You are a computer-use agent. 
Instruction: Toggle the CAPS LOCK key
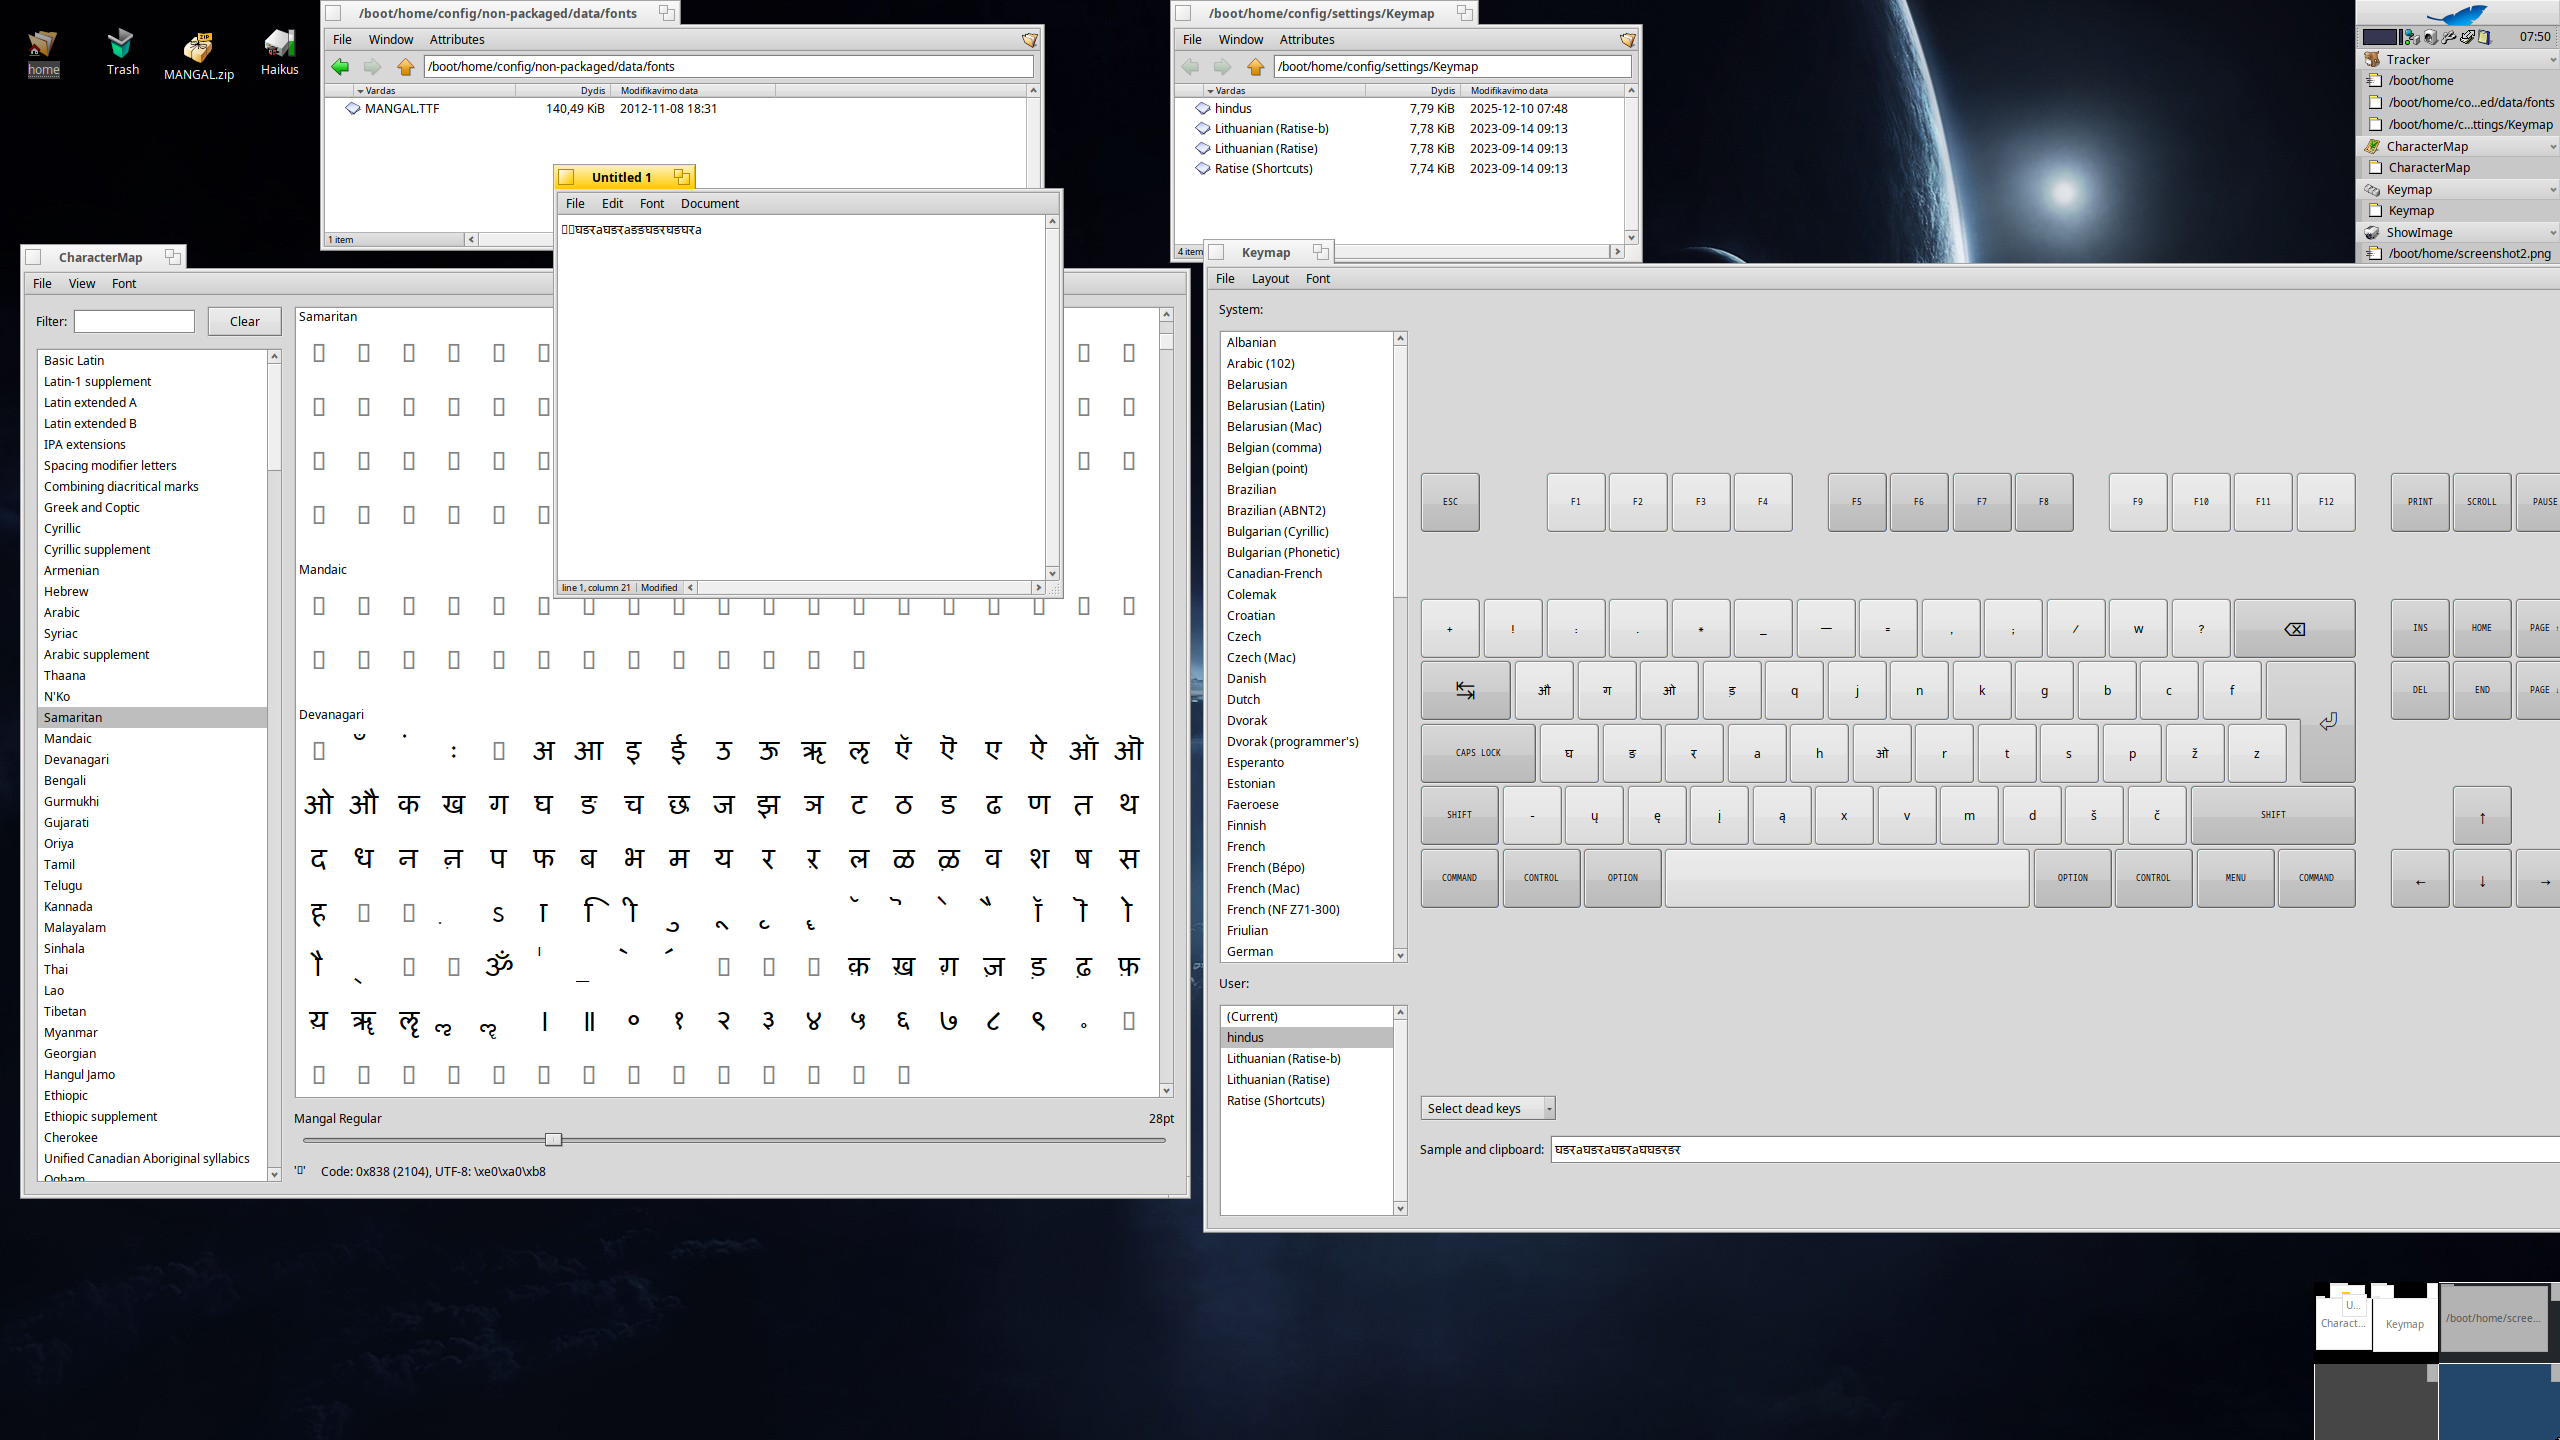pyautogui.click(x=1477, y=753)
